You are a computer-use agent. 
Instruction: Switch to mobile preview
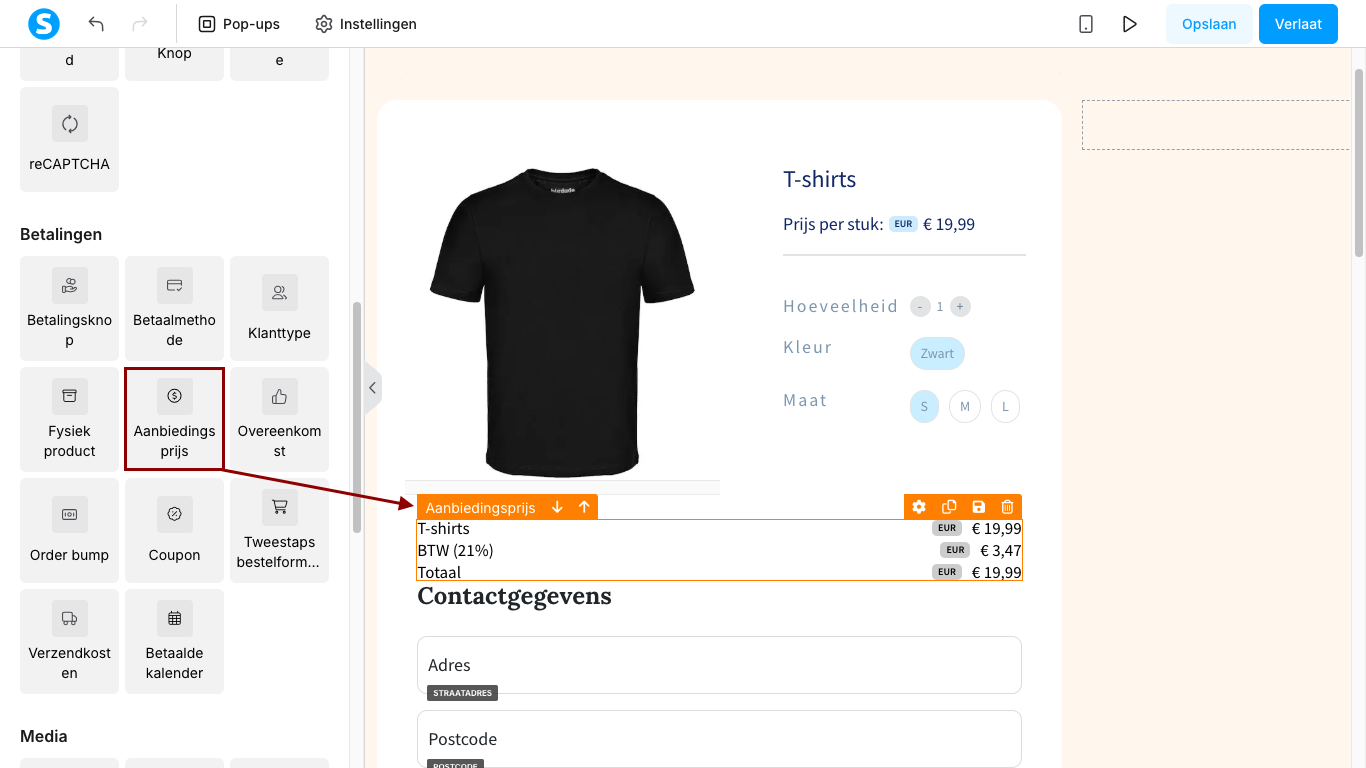coord(1086,24)
